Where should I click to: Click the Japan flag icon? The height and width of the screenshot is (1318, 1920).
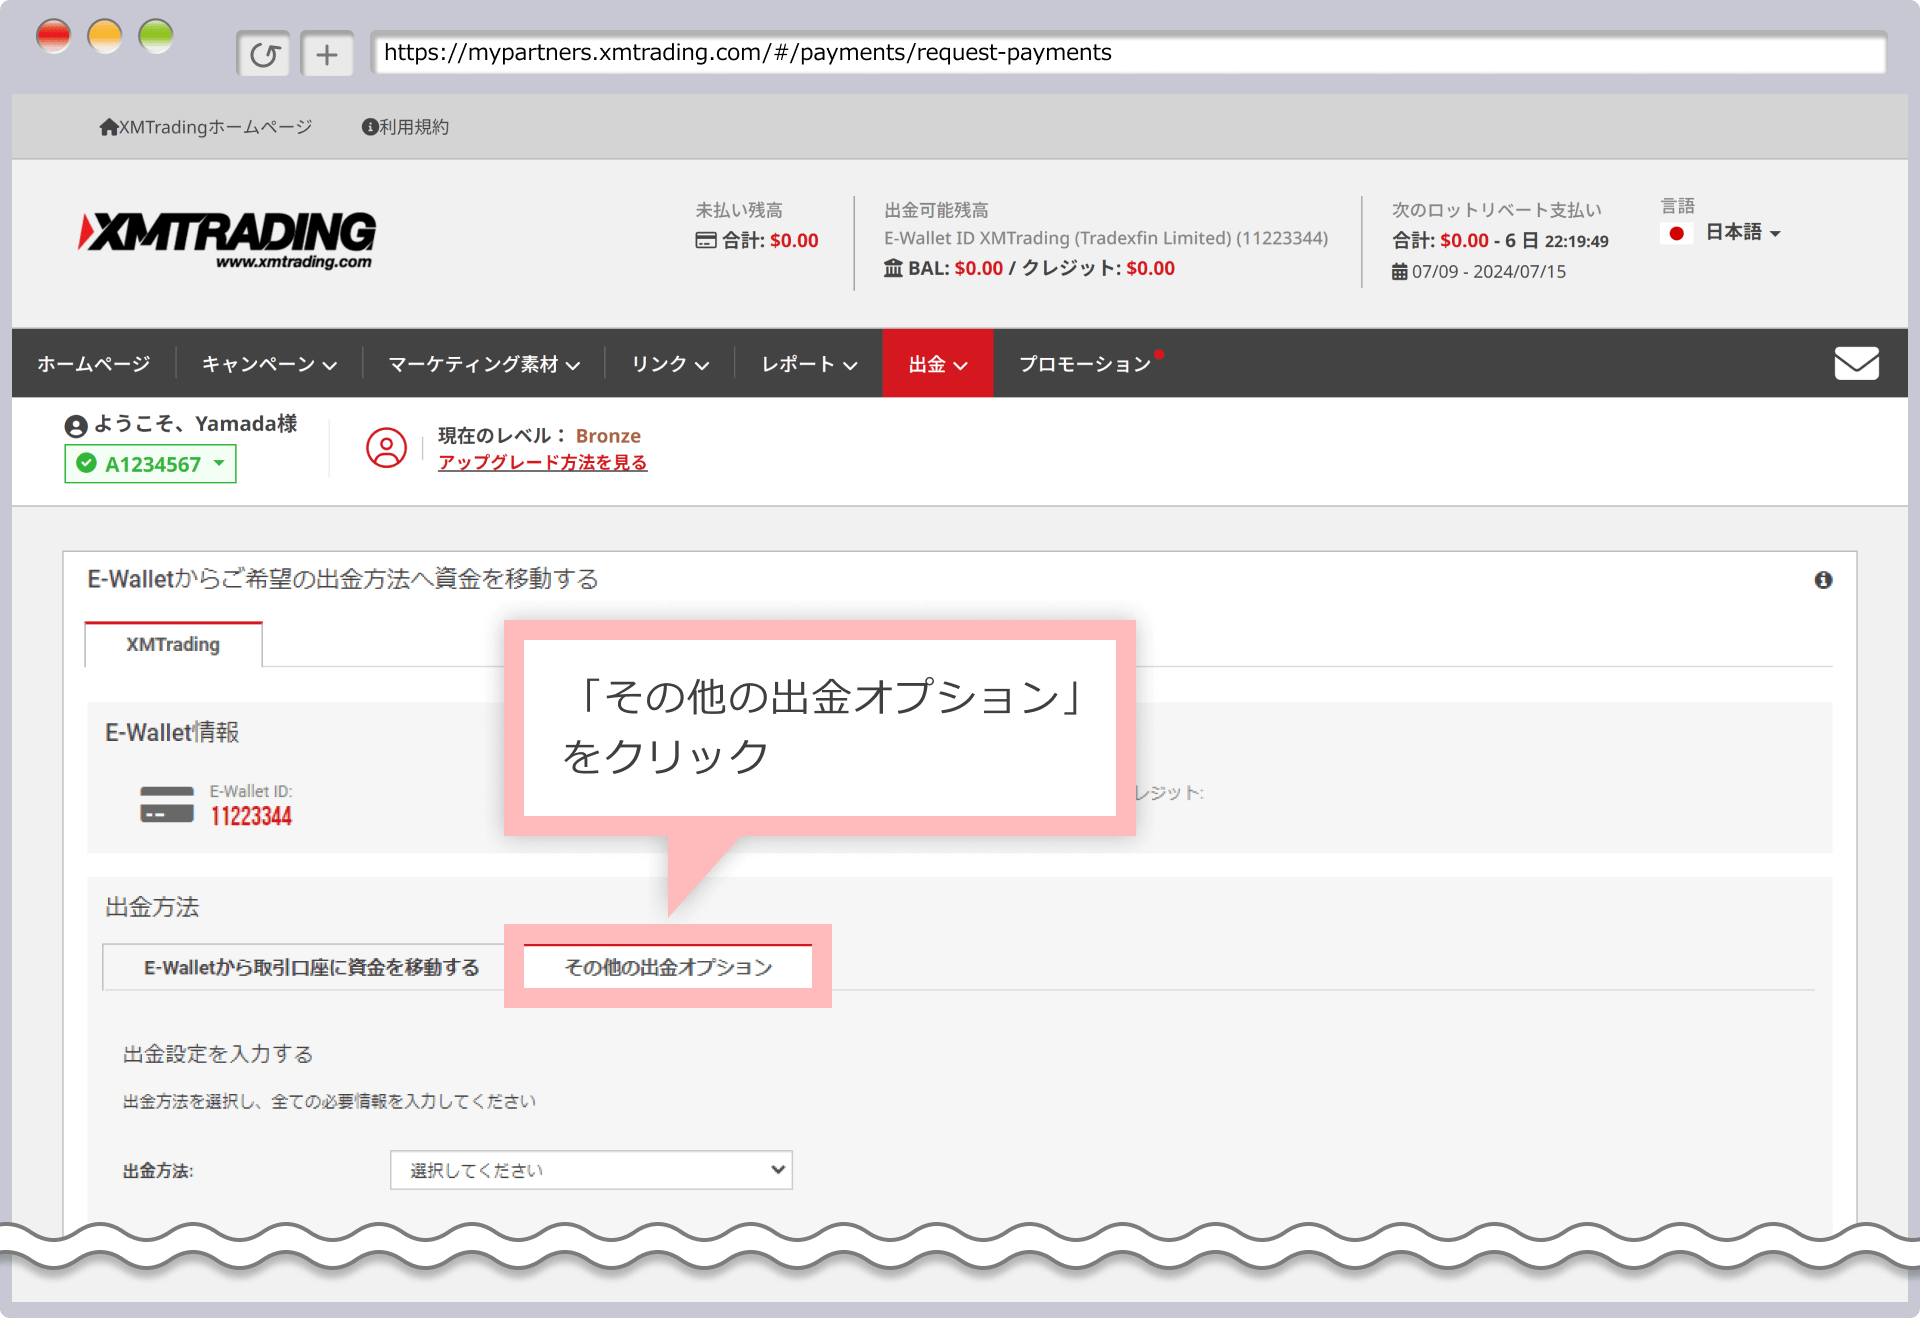1677,233
